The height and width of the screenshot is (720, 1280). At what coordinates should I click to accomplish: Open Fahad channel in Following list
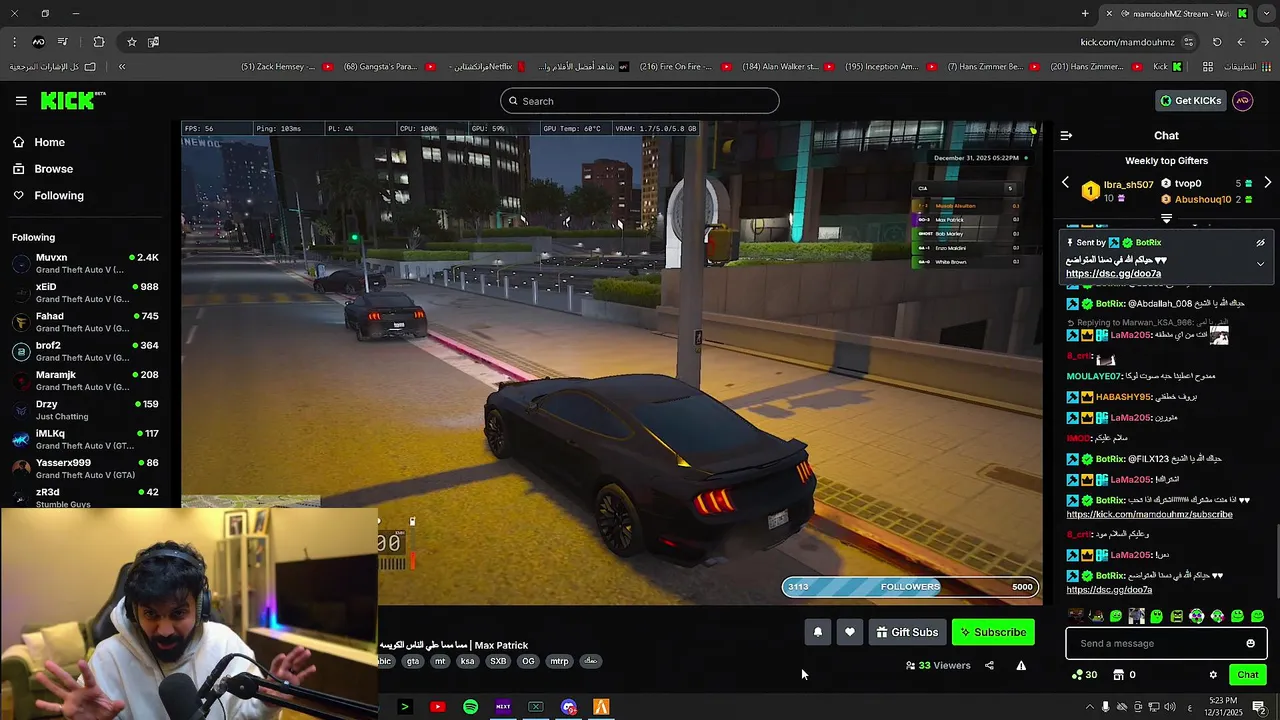coord(85,322)
